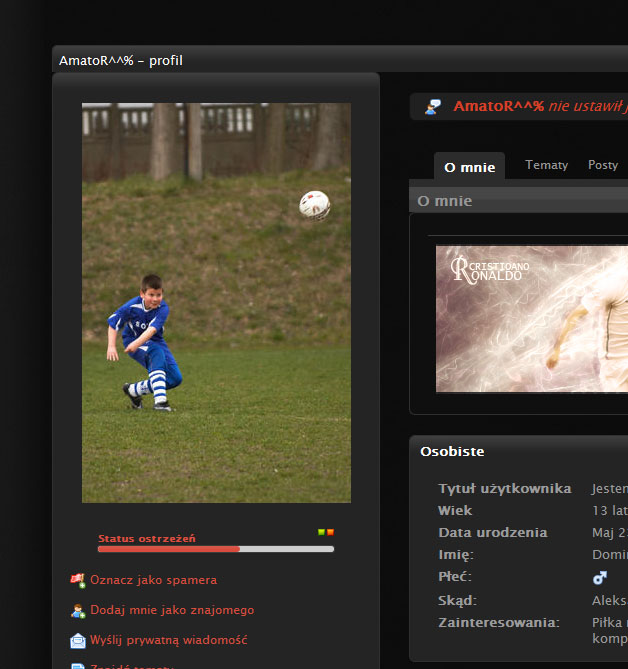Click the AmatoR^^% – profil window title

[120, 61]
